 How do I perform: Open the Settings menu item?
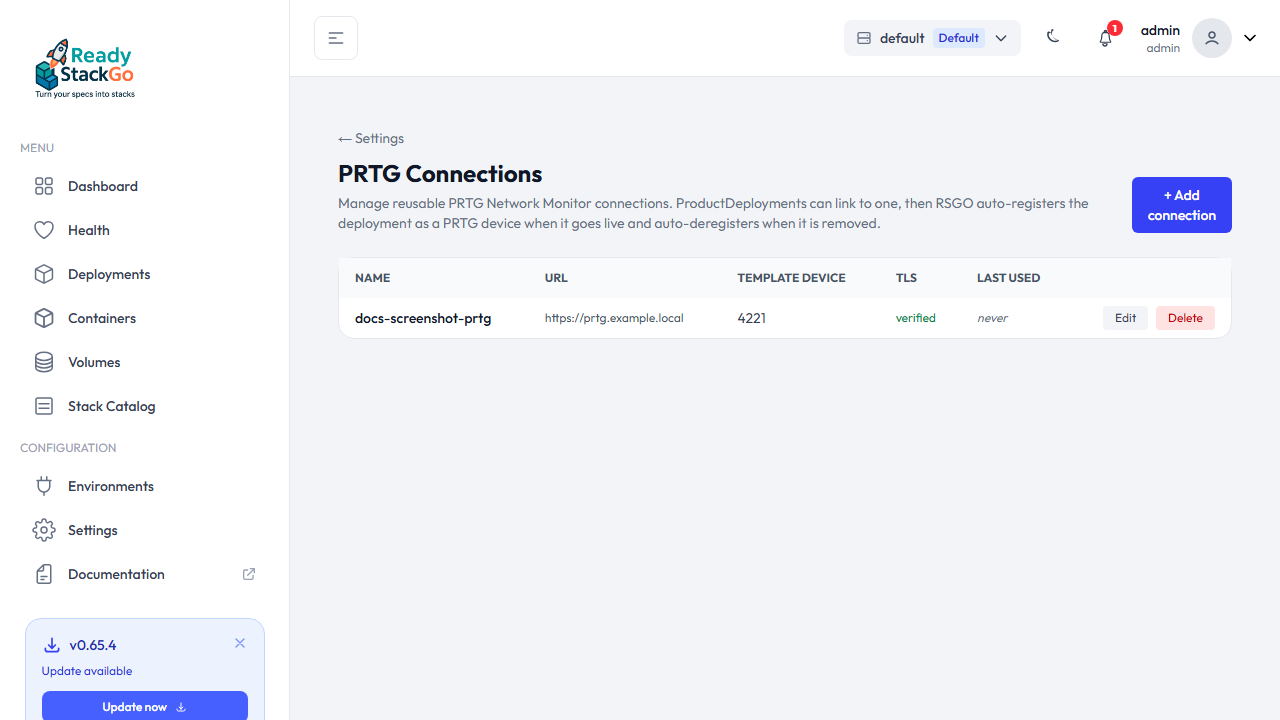click(145, 530)
